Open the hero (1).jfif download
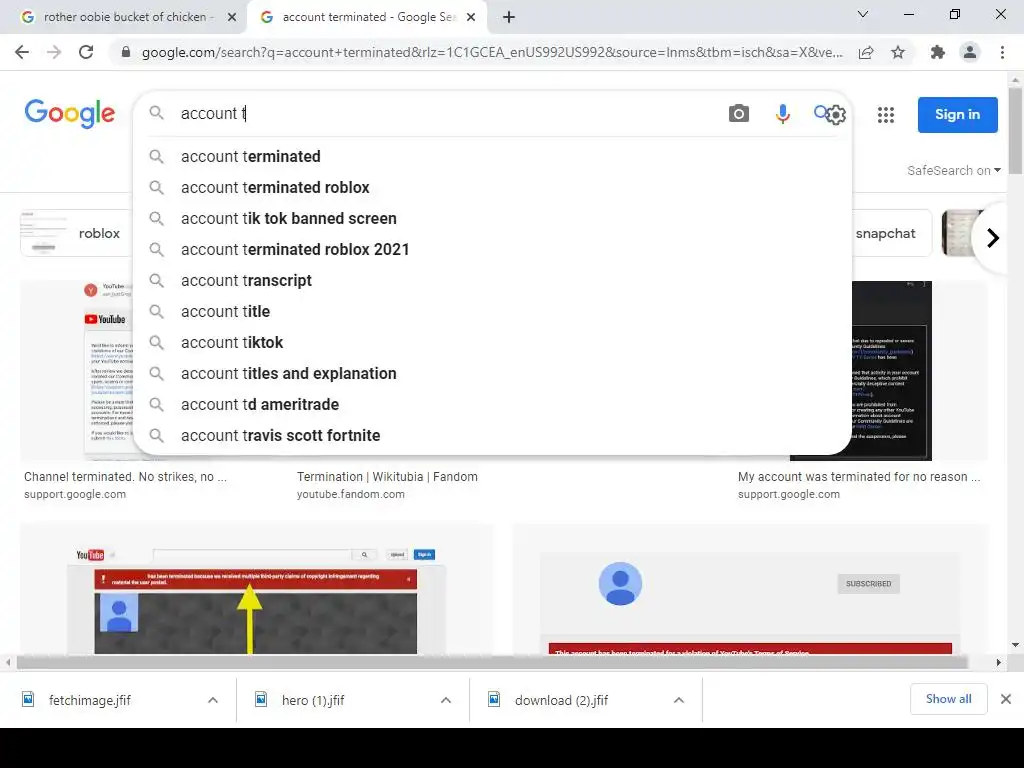This screenshot has width=1024, height=768. tap(313, 700)
